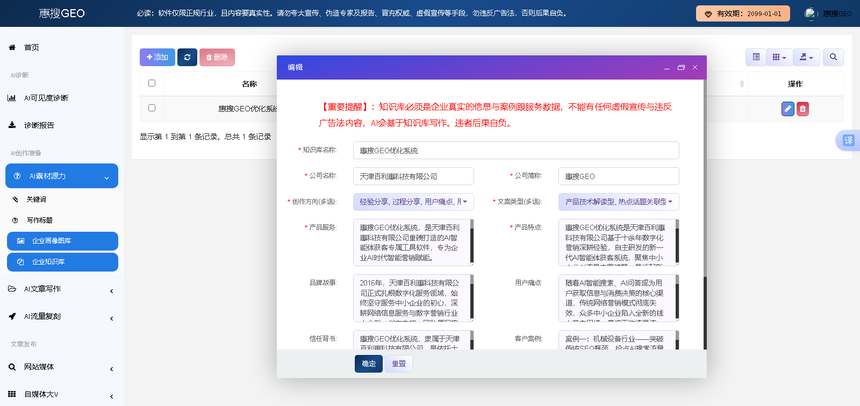
Task: Click the 操作 column header
Action: click(x=795, y=84)
